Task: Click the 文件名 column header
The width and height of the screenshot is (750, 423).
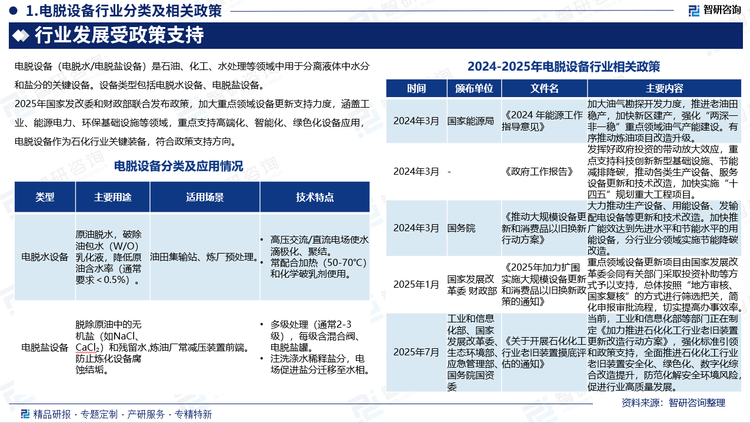Action: click(544, 89)
